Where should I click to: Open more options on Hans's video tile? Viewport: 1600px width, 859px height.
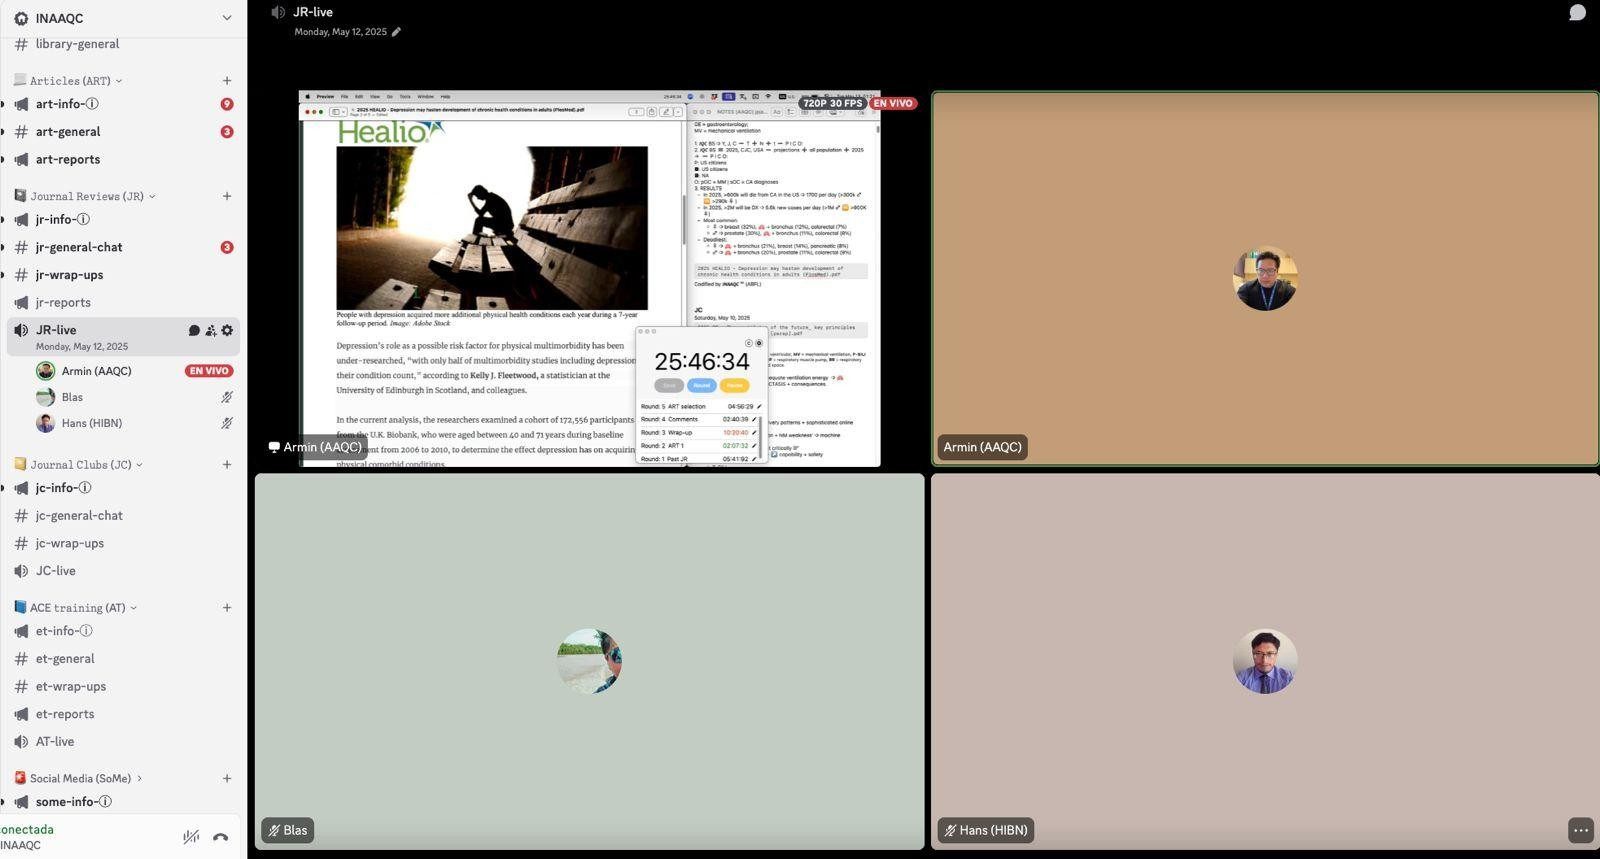1580,830
